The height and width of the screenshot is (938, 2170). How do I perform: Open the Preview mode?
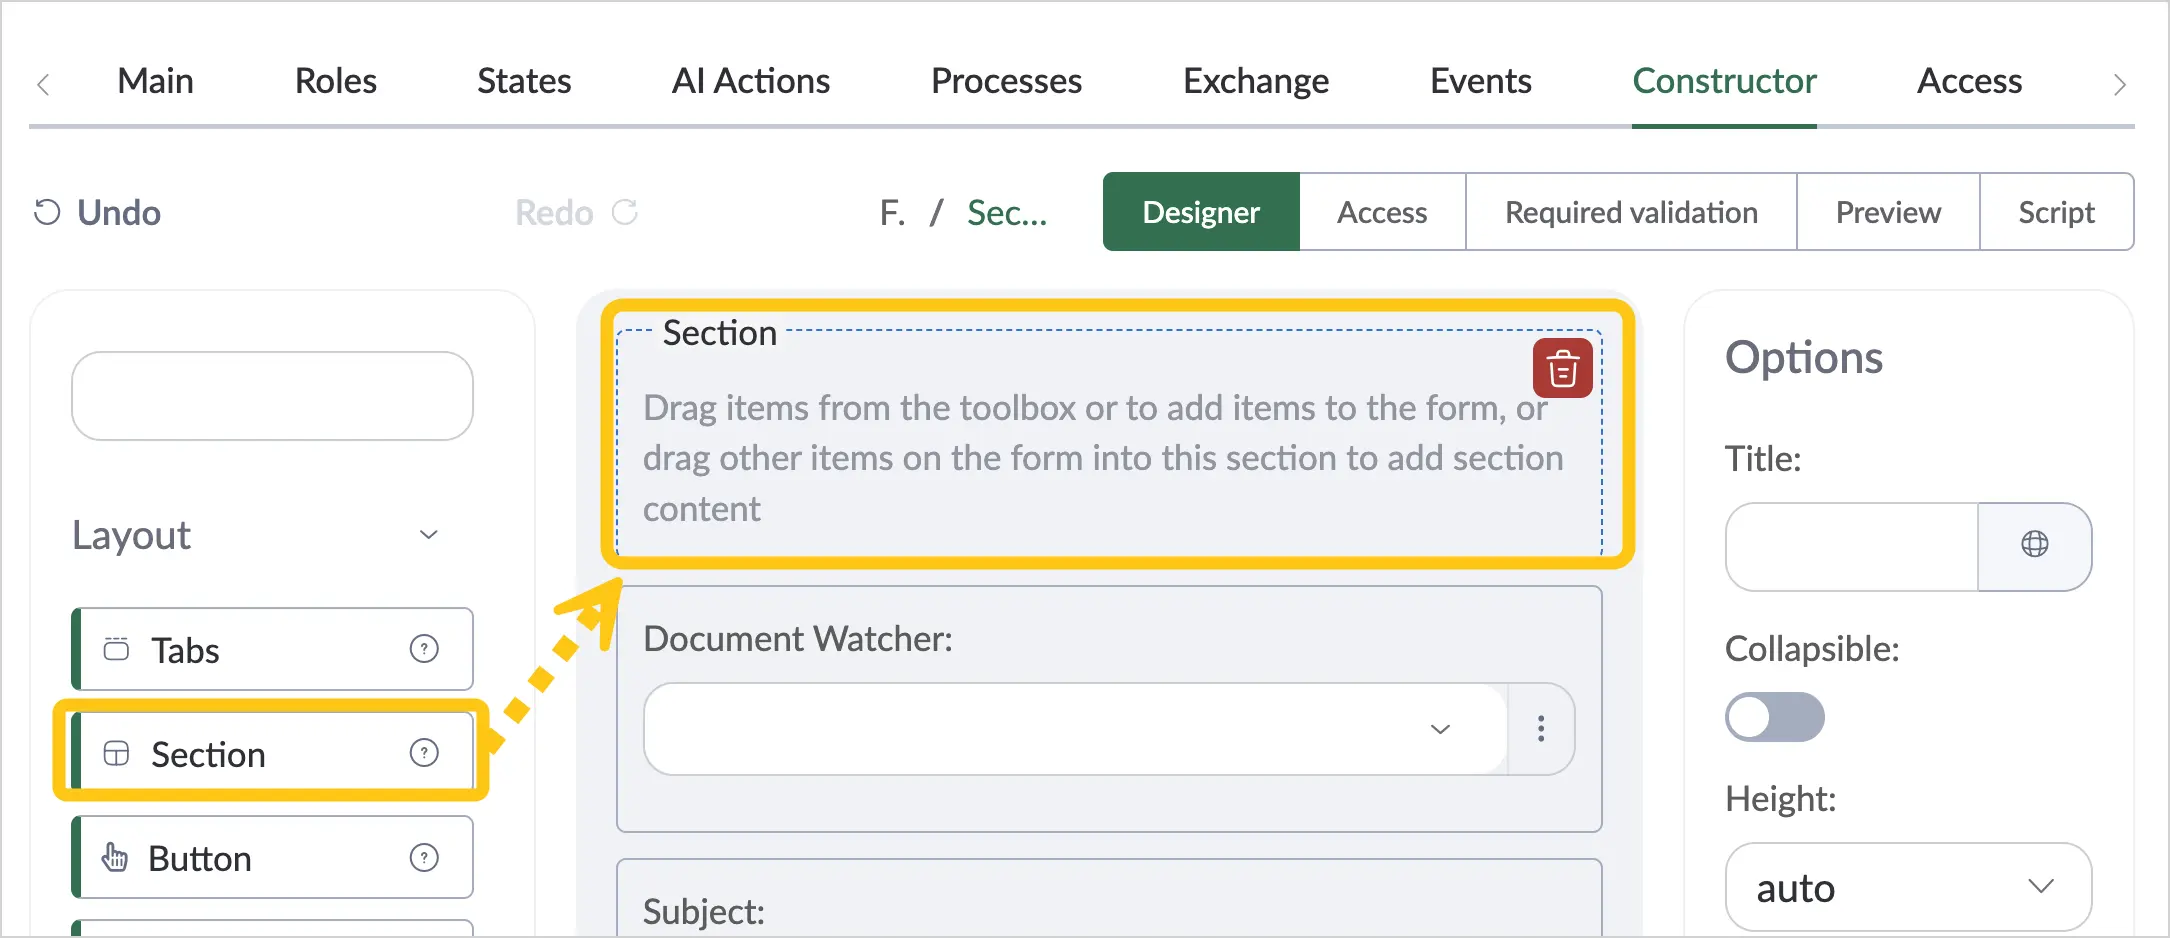(x=1888, y=212)
